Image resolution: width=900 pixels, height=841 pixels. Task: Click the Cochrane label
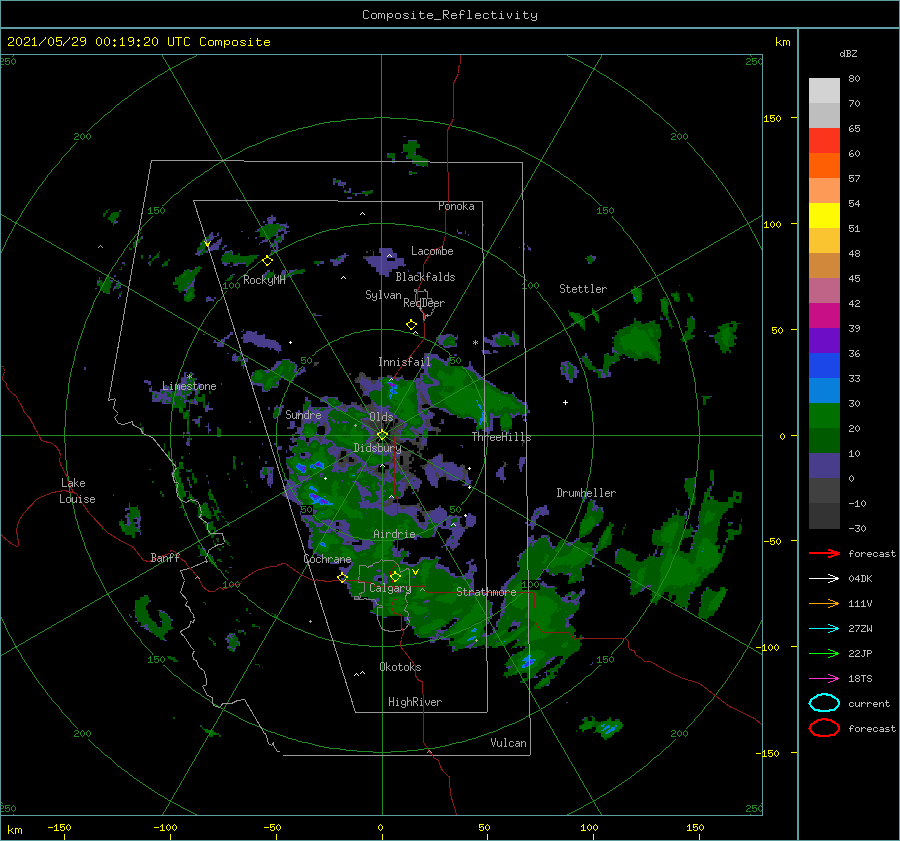(x=327, y=559)
